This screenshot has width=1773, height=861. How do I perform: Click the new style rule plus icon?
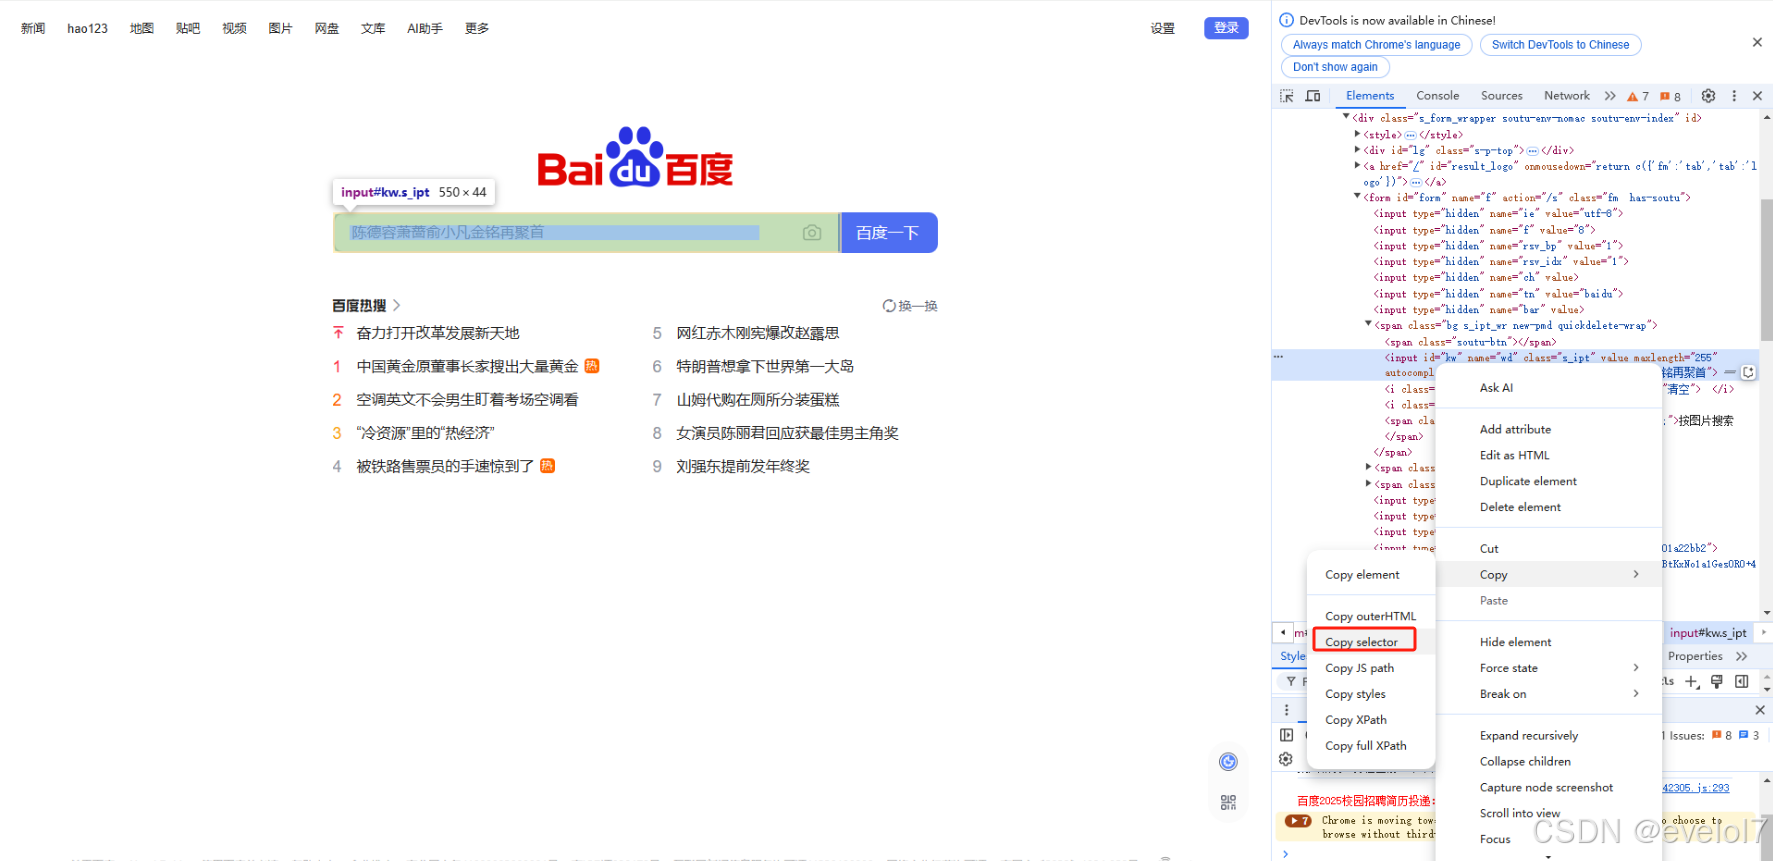(1692, 682)
